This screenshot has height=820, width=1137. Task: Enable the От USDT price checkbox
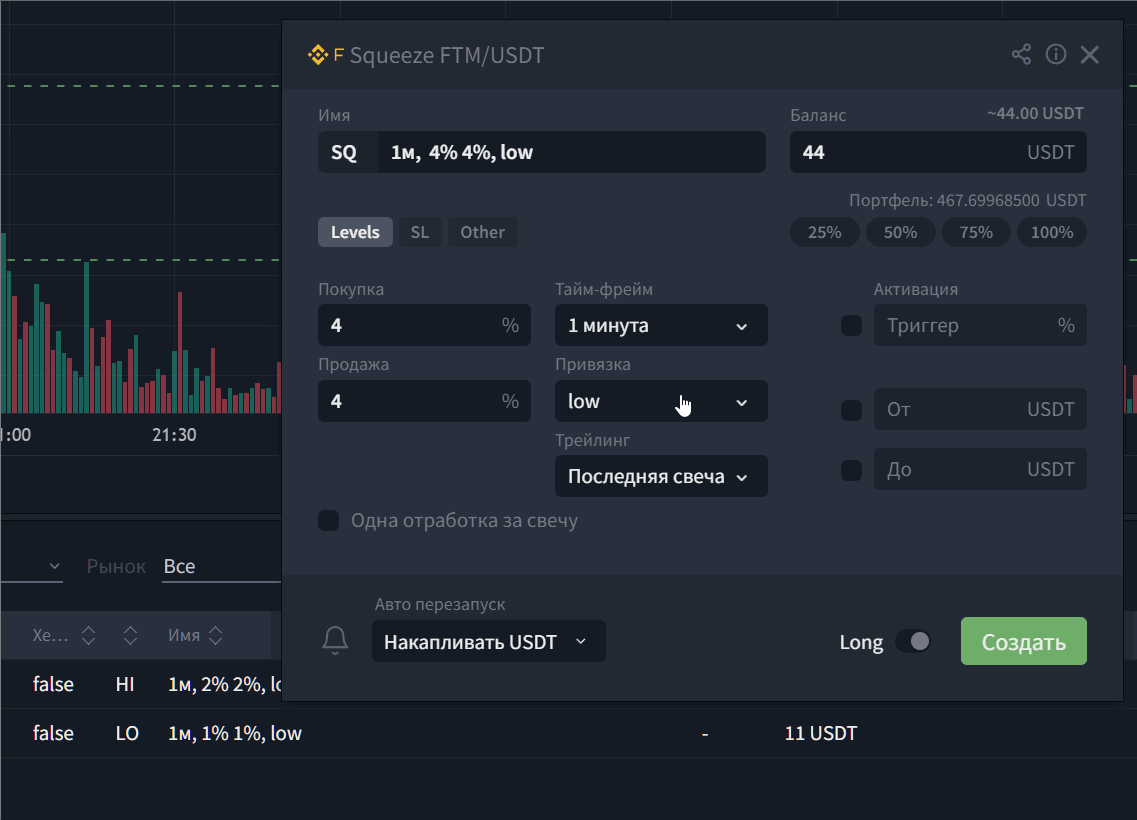click(x=851, y=410)
